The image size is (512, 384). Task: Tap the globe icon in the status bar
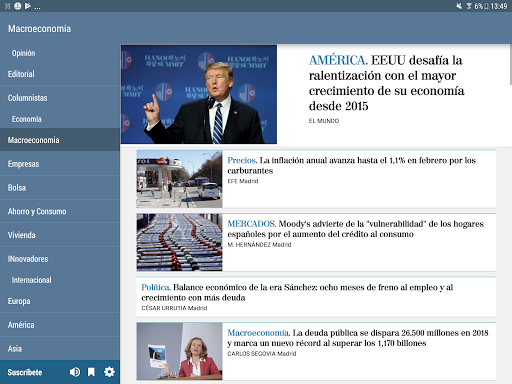pos(18,6)
